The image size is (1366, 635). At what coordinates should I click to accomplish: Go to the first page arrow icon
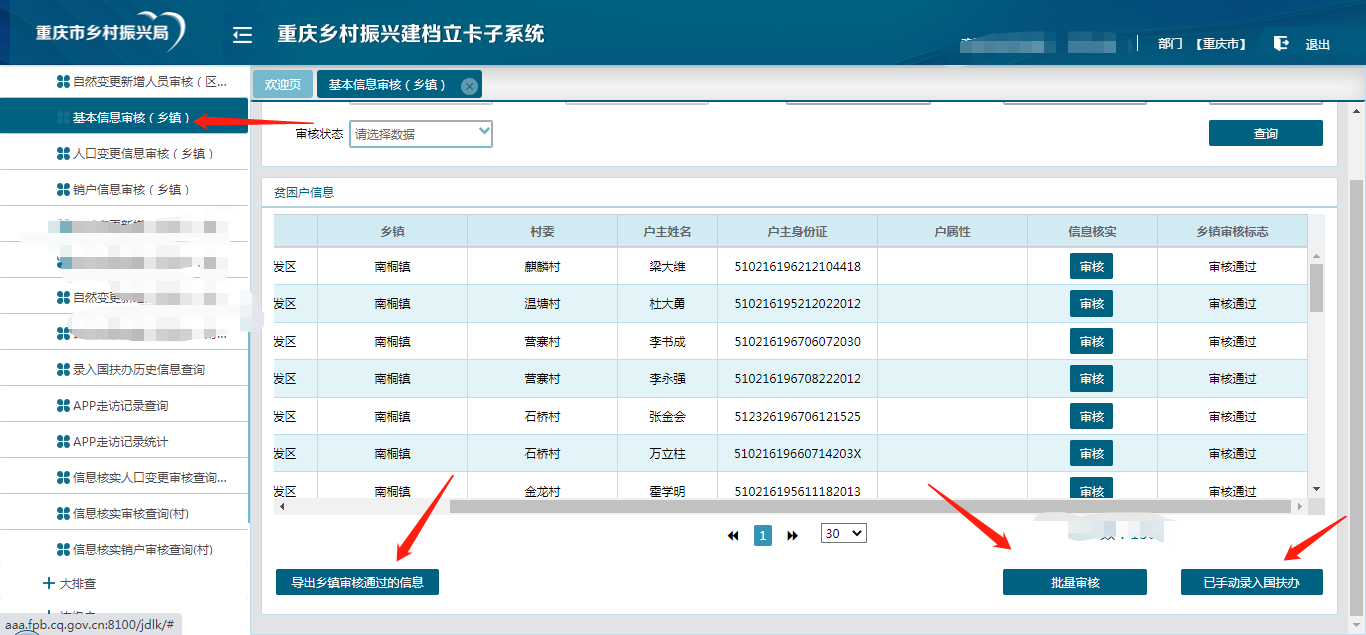733,536
